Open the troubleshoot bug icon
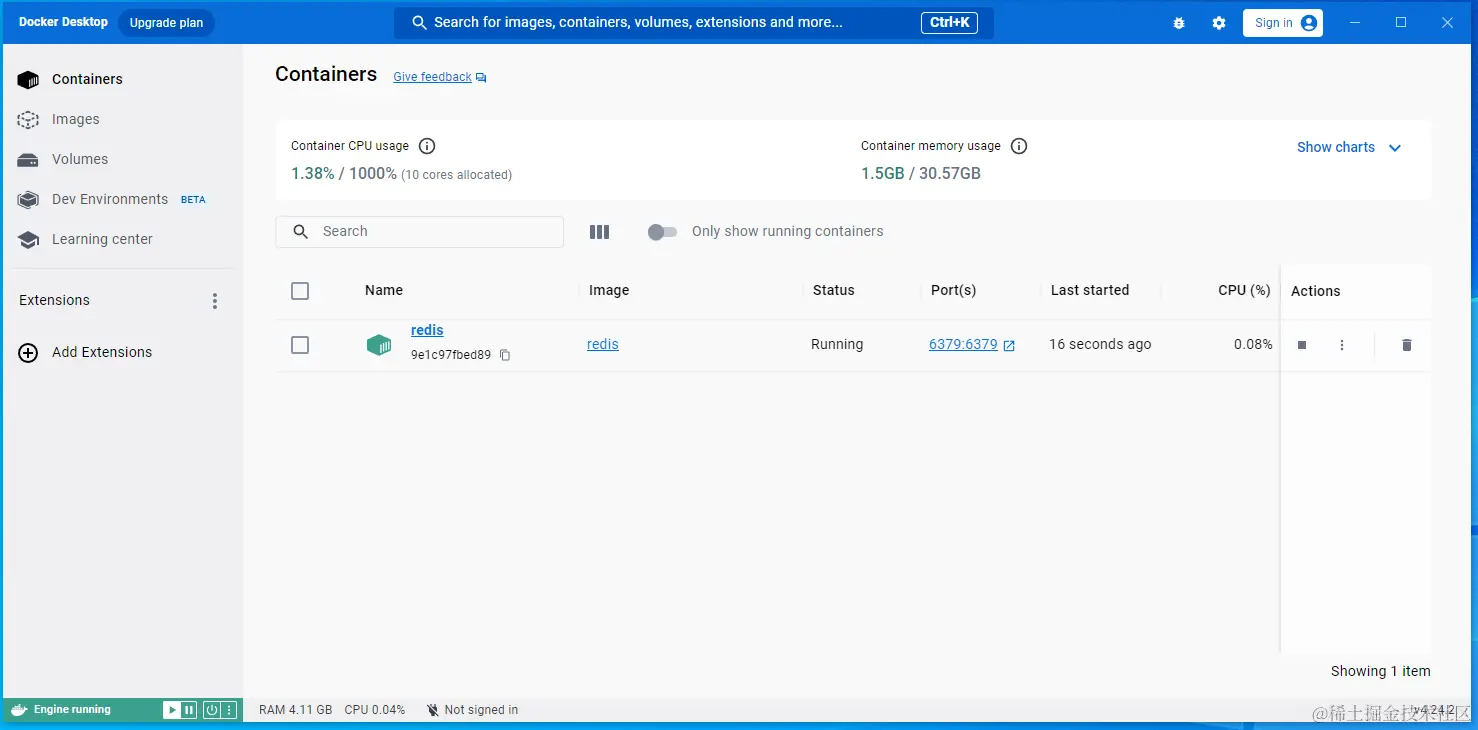This screenshot has height=730, width=1478. tap(1179, 23)
